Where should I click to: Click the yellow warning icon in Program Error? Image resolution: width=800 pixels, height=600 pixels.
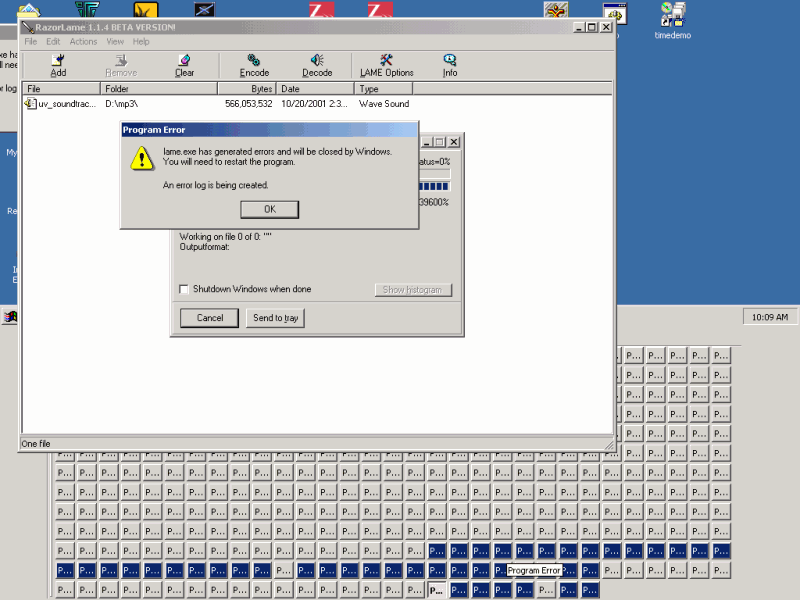pos(142,158)
